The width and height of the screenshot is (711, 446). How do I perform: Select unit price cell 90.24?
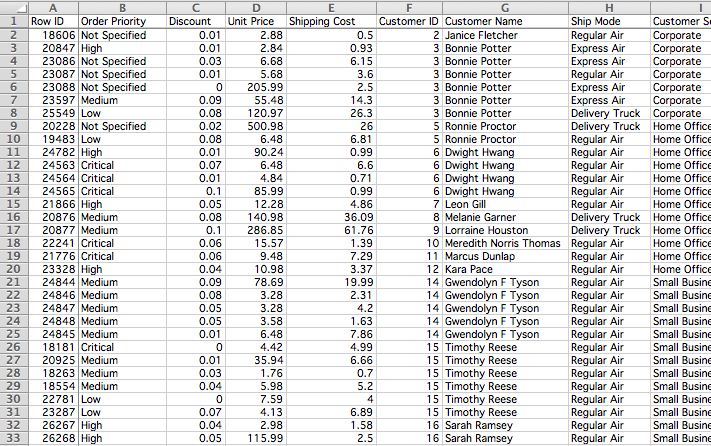256,152
